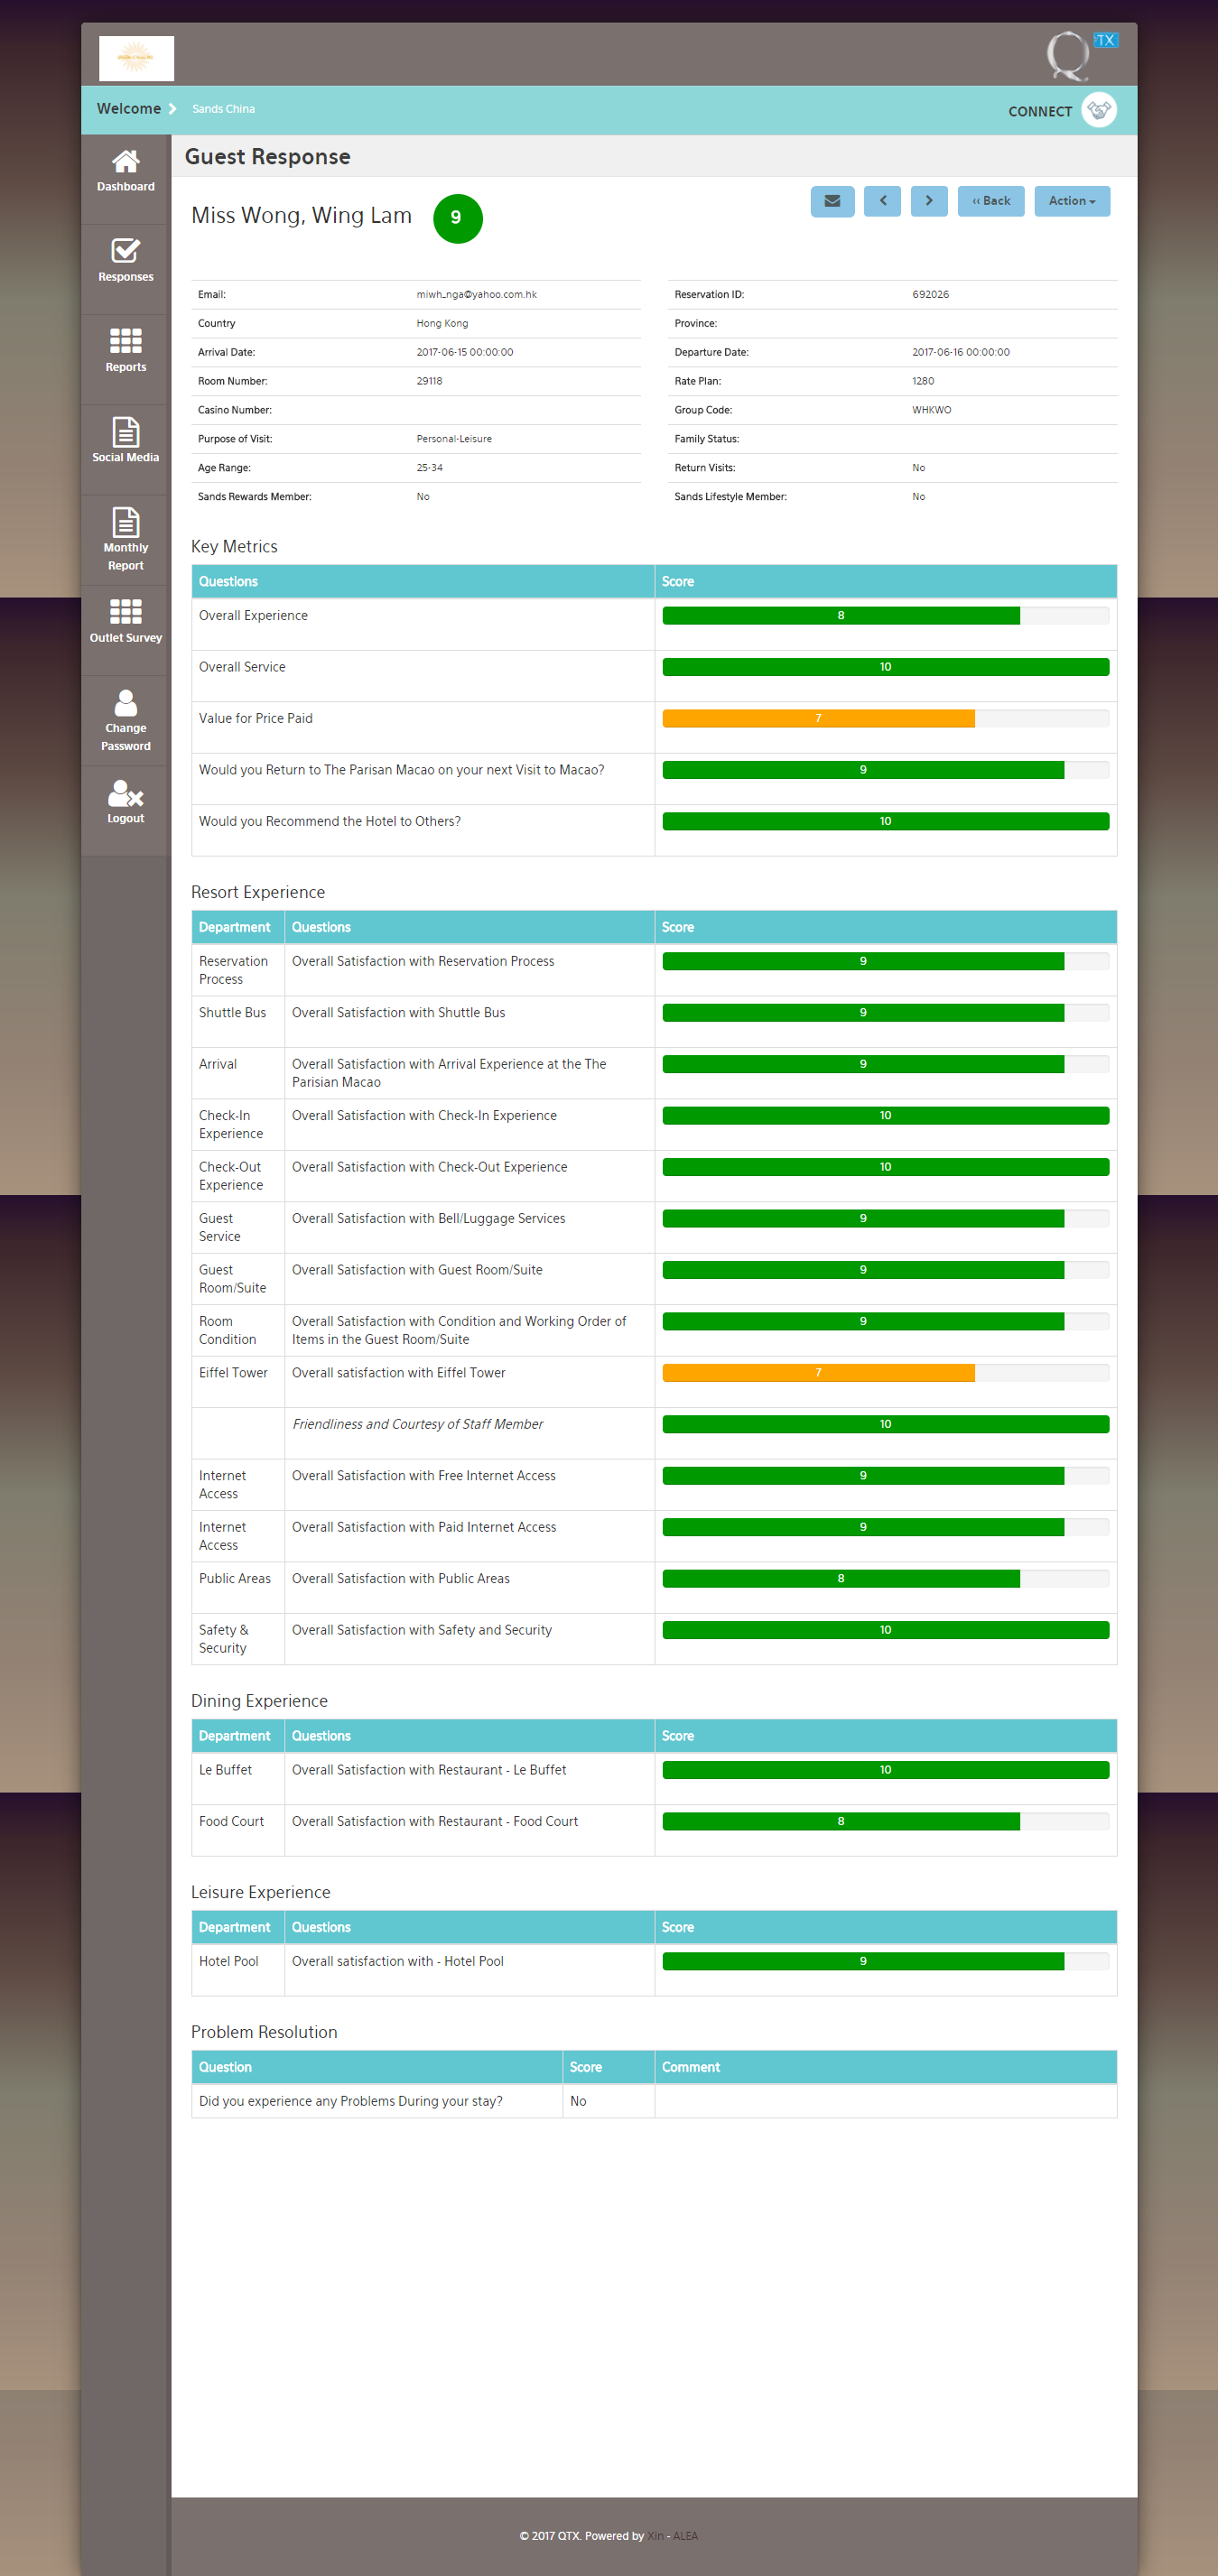Go to Responses checkmark icon

(125, 251)
